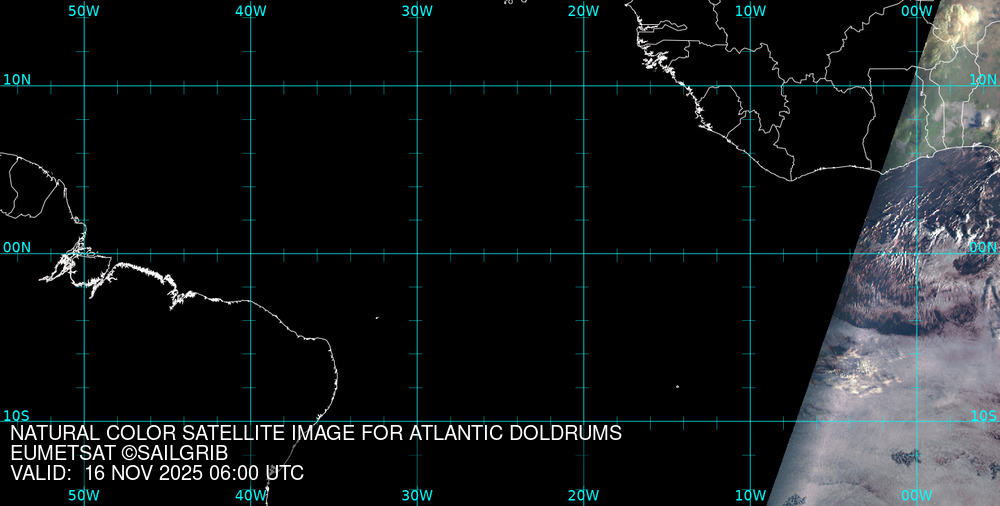Click the 00W label along the top edge

(x=917, y=11)
